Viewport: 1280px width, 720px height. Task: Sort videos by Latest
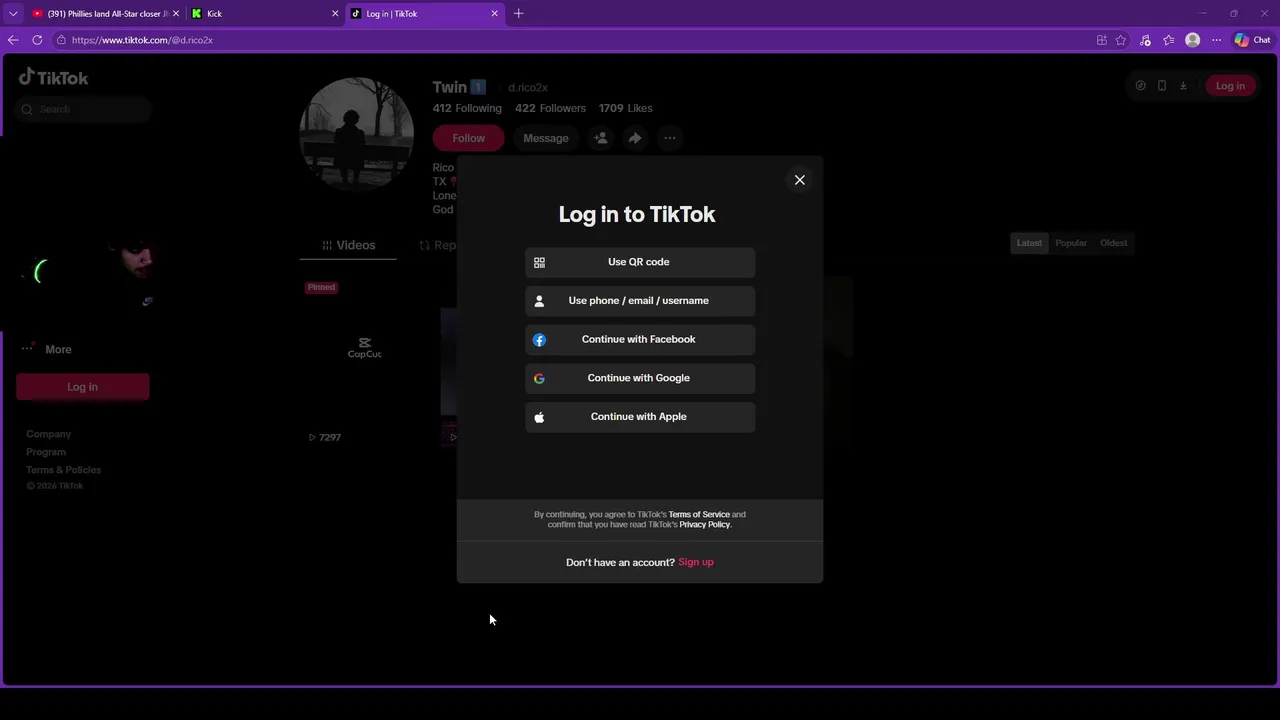1029,243
